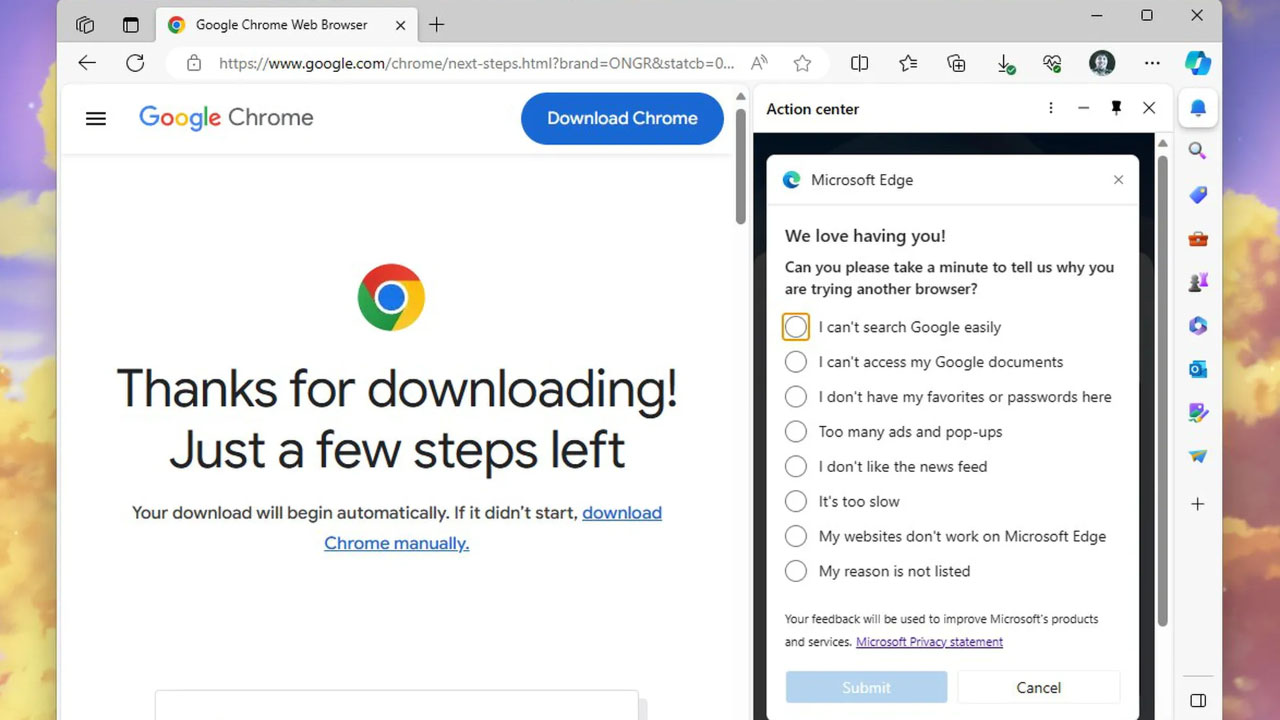The image size is (1280, 720).
Task: Open the Favorites list icon
Action: [x=908, y=63]
